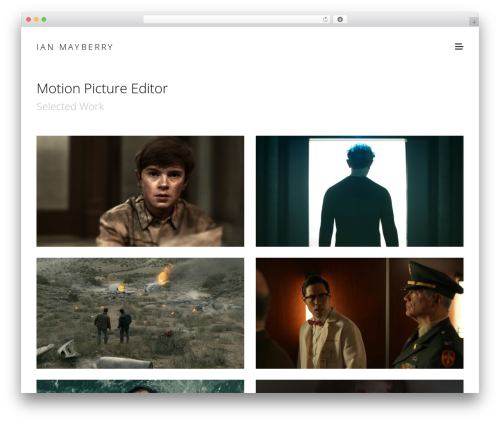Open a new tab with plus button
This screenshot has height=423, width=500.
coord(474,22)
